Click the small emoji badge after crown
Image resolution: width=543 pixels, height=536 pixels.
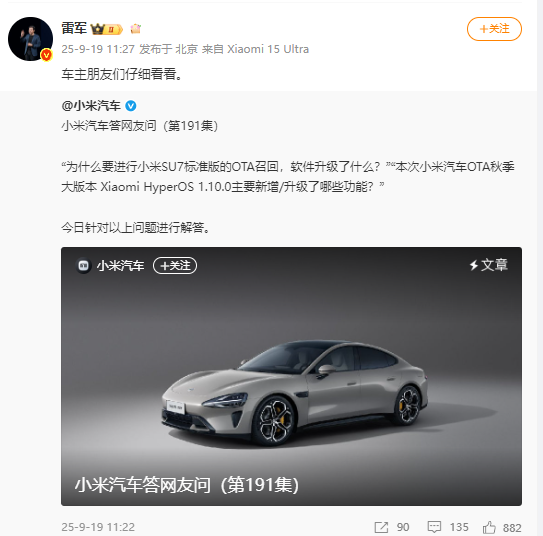tap(135, 29)
